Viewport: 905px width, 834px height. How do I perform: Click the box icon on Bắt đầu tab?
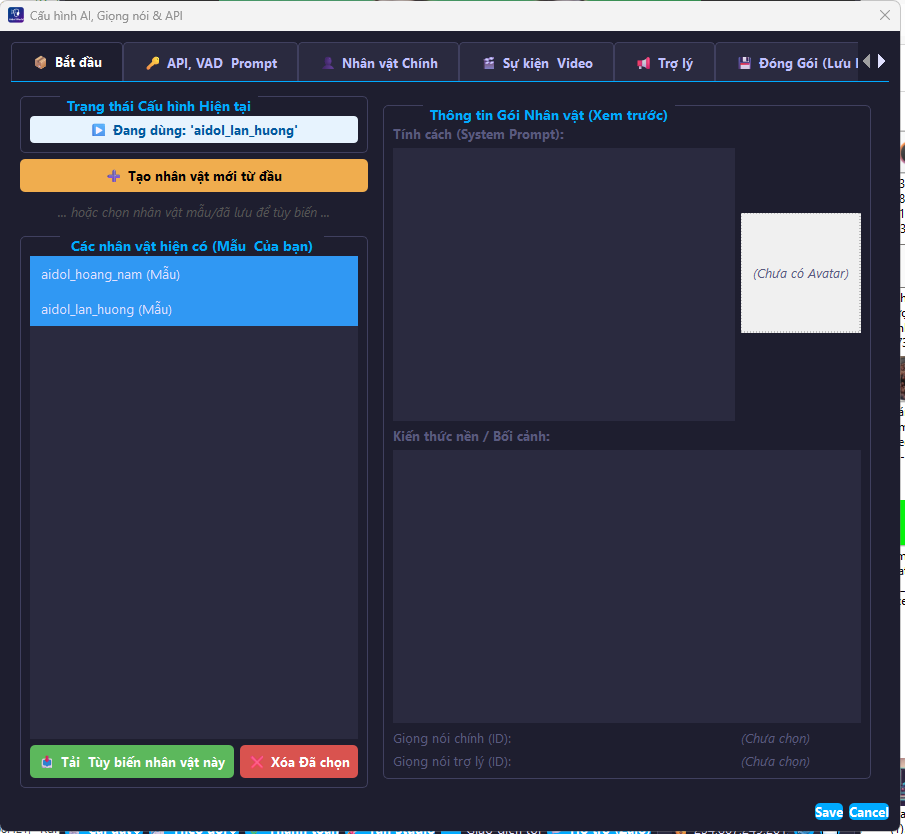41,62
